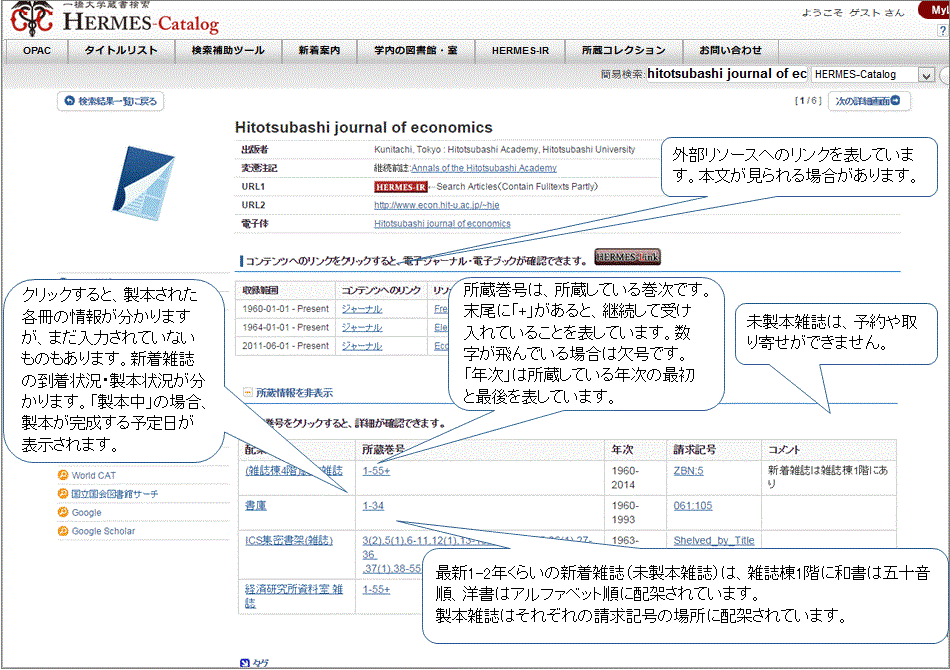Open ジャーナル link for 1964-01-01 range

(x=362, y=328)
